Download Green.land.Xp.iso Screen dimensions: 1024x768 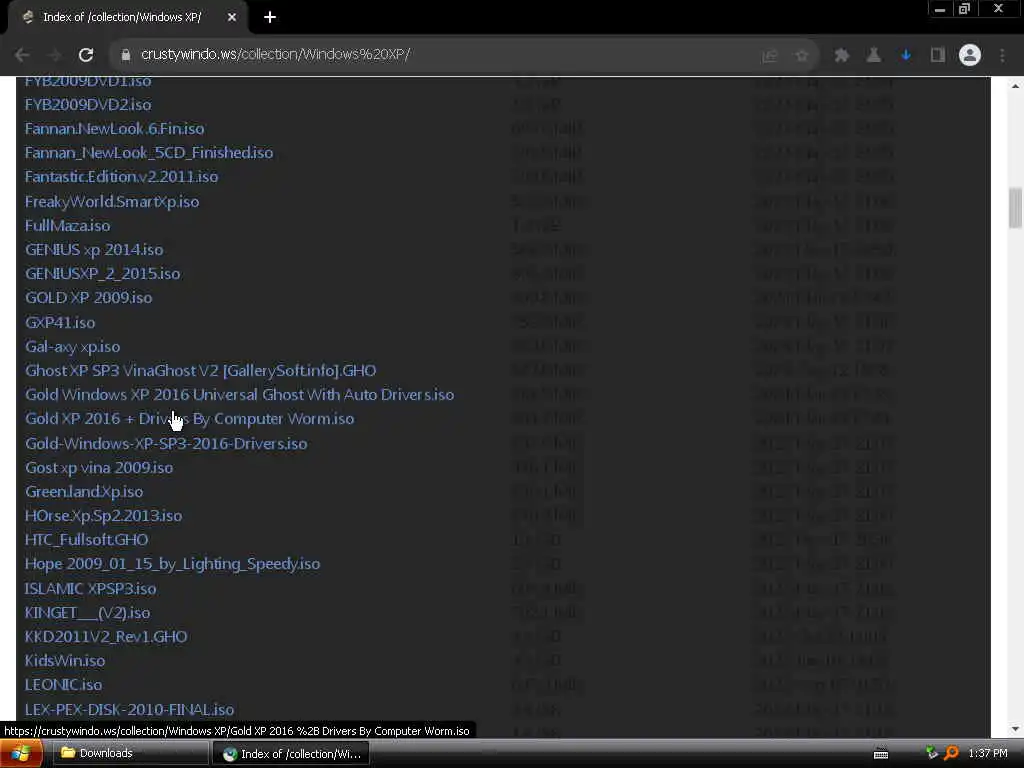(x=84, y=492)
